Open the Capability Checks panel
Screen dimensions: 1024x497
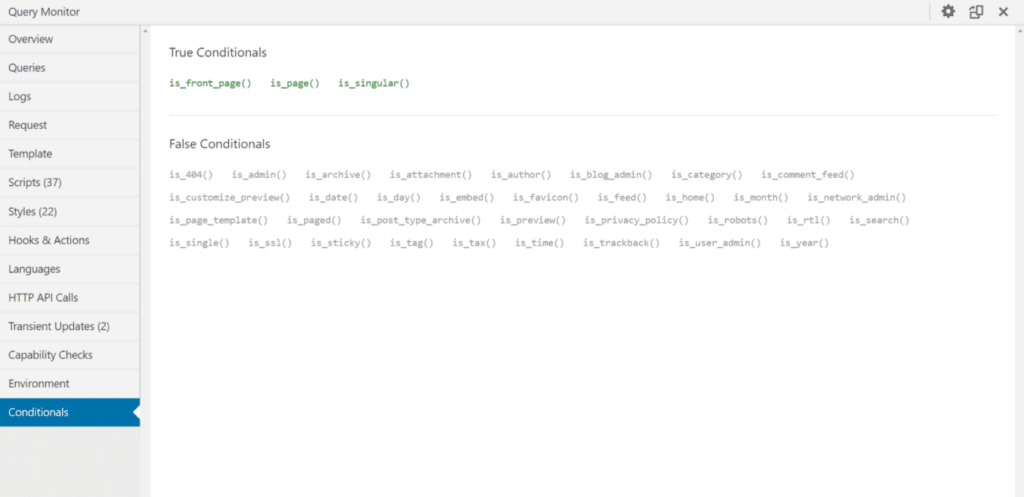[x=50, y=355]
